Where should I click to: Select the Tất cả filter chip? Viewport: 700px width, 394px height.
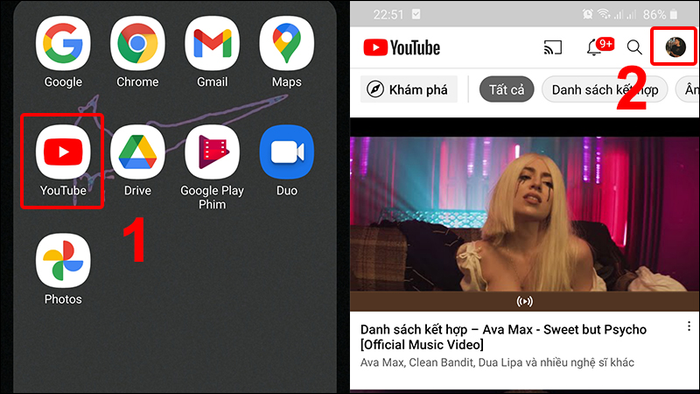point(506,90)
